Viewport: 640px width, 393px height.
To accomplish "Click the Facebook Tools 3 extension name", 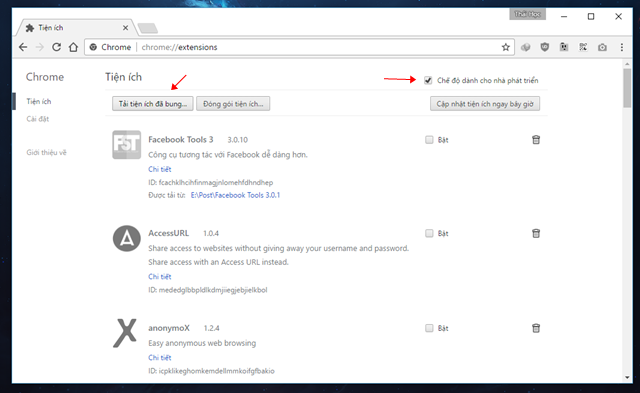I will point(181,140).
